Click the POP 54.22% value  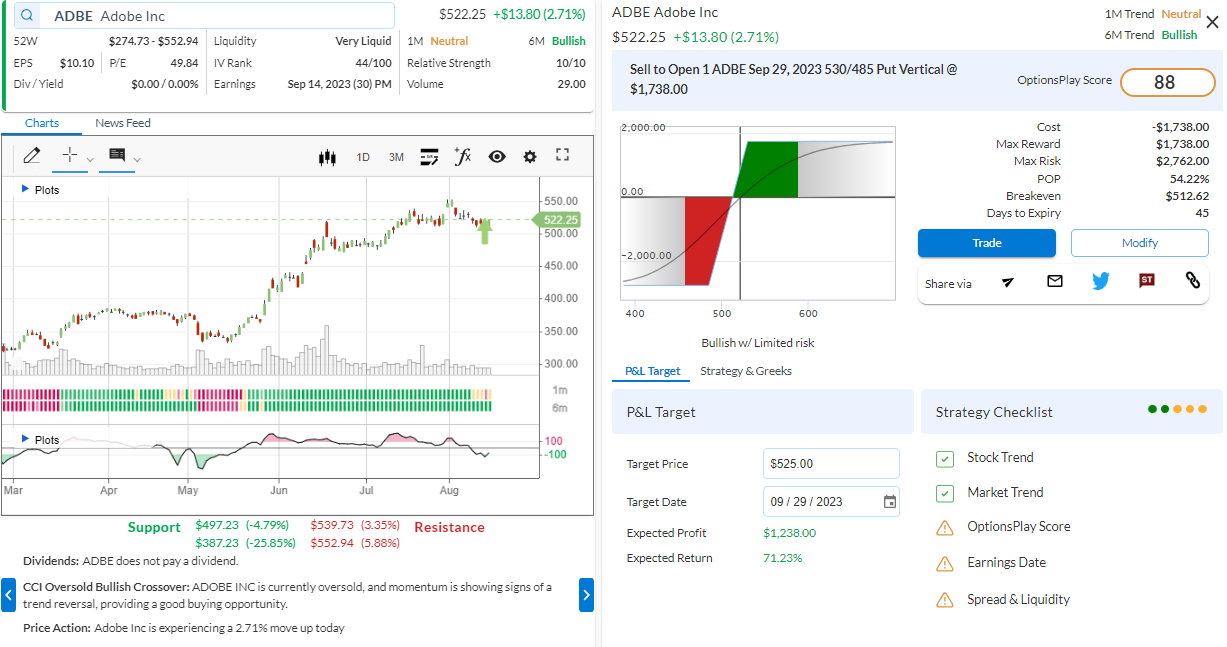[1191, 179]
